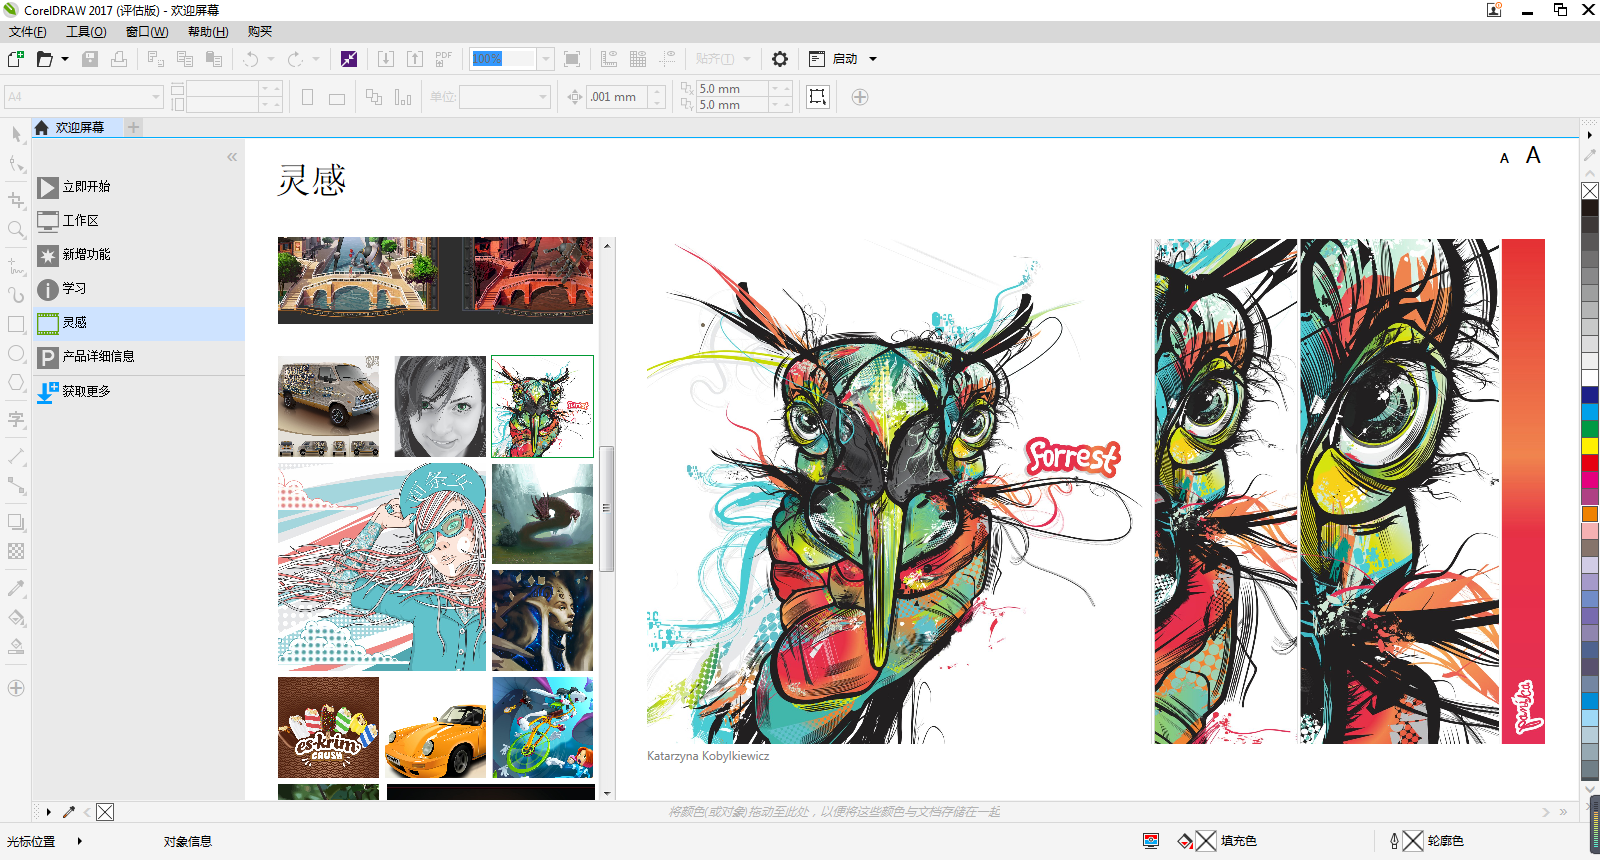The height and width of the screenshot is (860, 1600).
Task: Select the Zoom magnifier tool
Action: tap(16, 230)
